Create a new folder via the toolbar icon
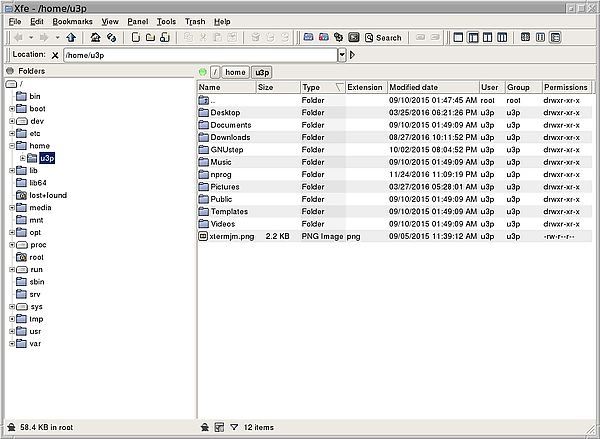 (149, 38)
